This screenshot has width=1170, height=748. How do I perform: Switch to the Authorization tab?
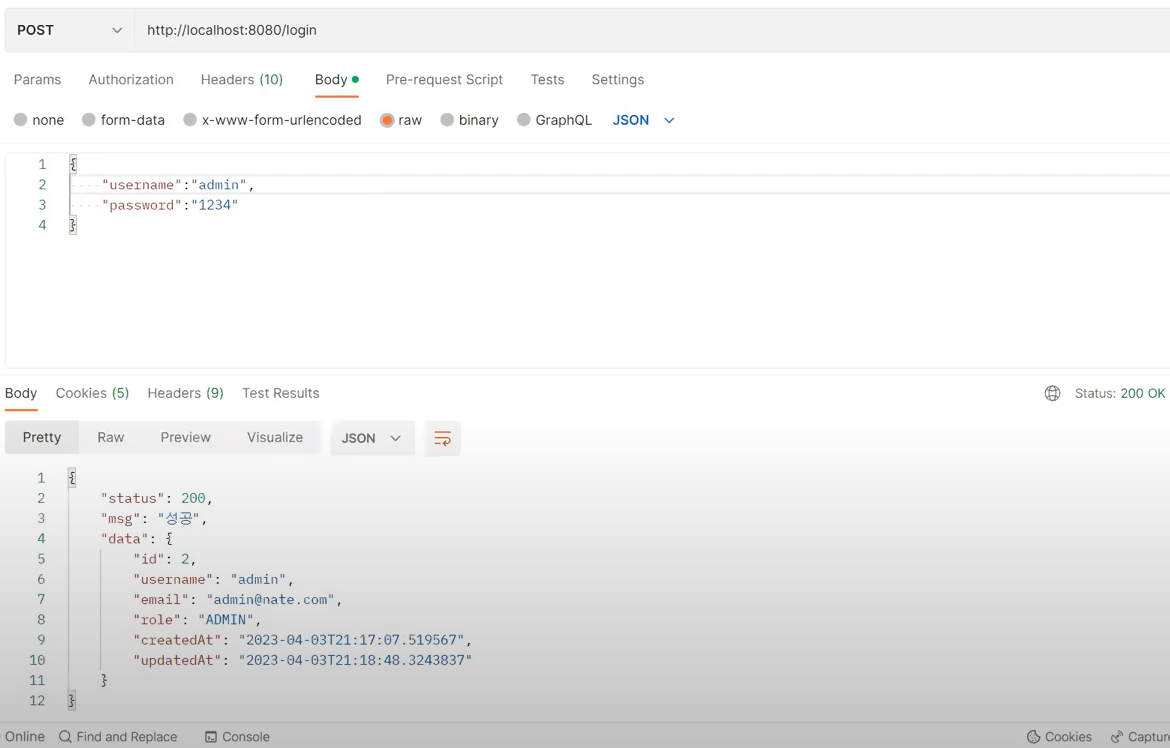[131, 80]
